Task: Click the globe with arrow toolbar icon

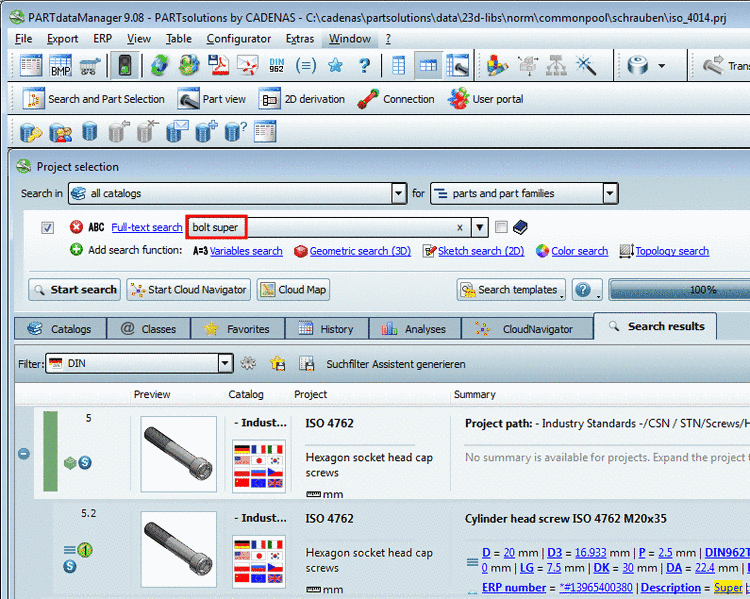Action: 189,66
